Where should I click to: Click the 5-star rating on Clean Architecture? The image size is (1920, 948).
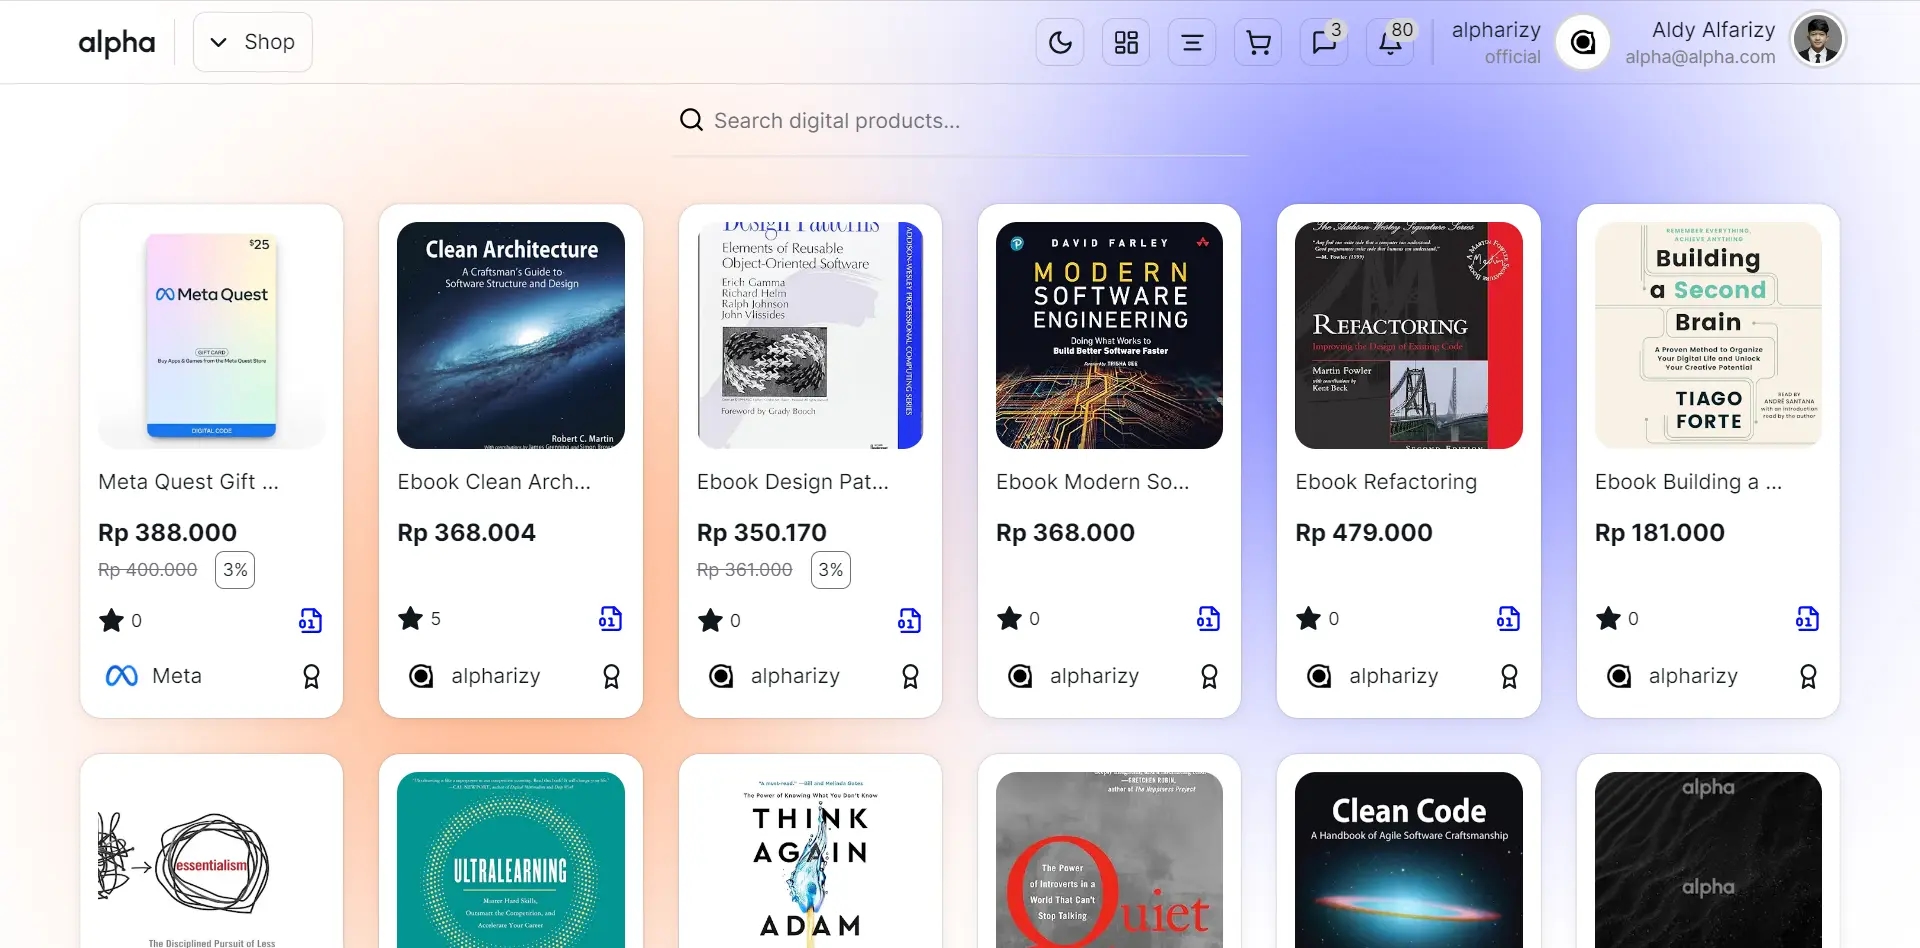tap(420, 619)
